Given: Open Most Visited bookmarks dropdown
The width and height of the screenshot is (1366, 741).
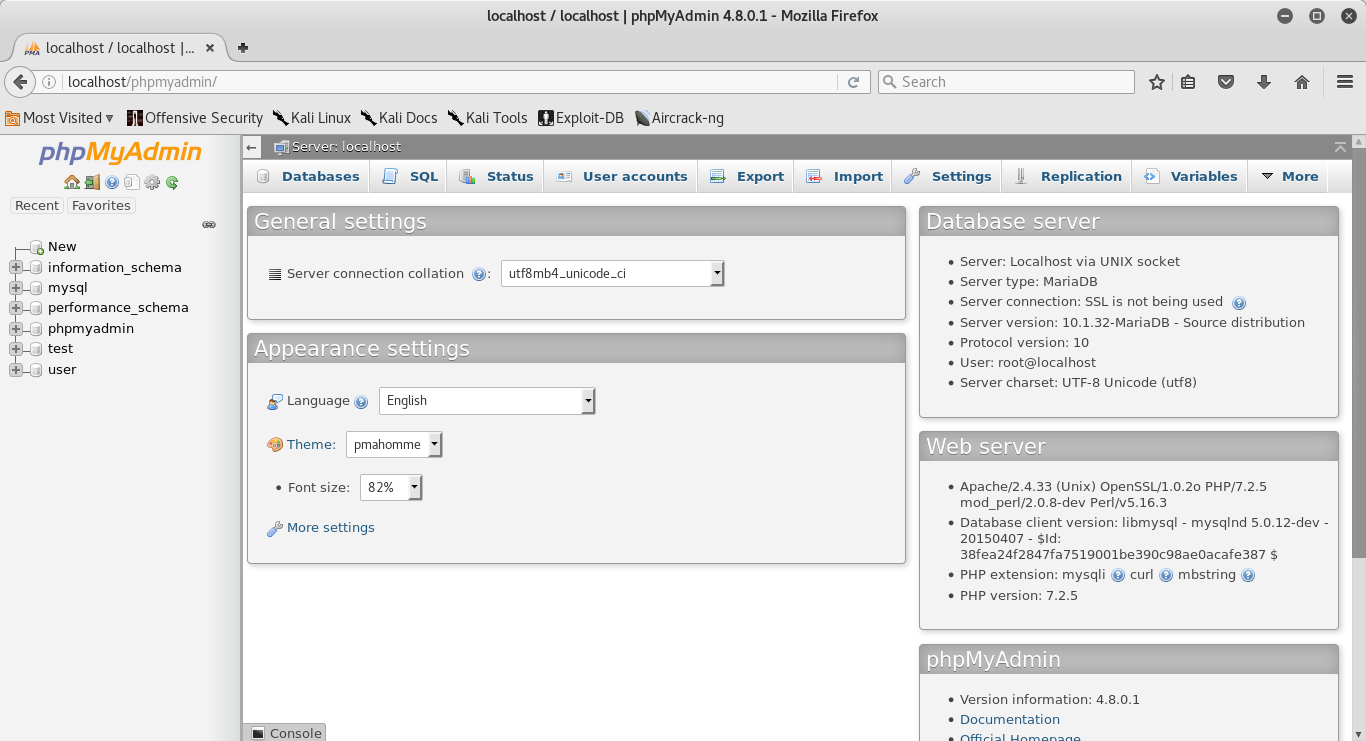Looking at the screenshot, I should (60, 118).
